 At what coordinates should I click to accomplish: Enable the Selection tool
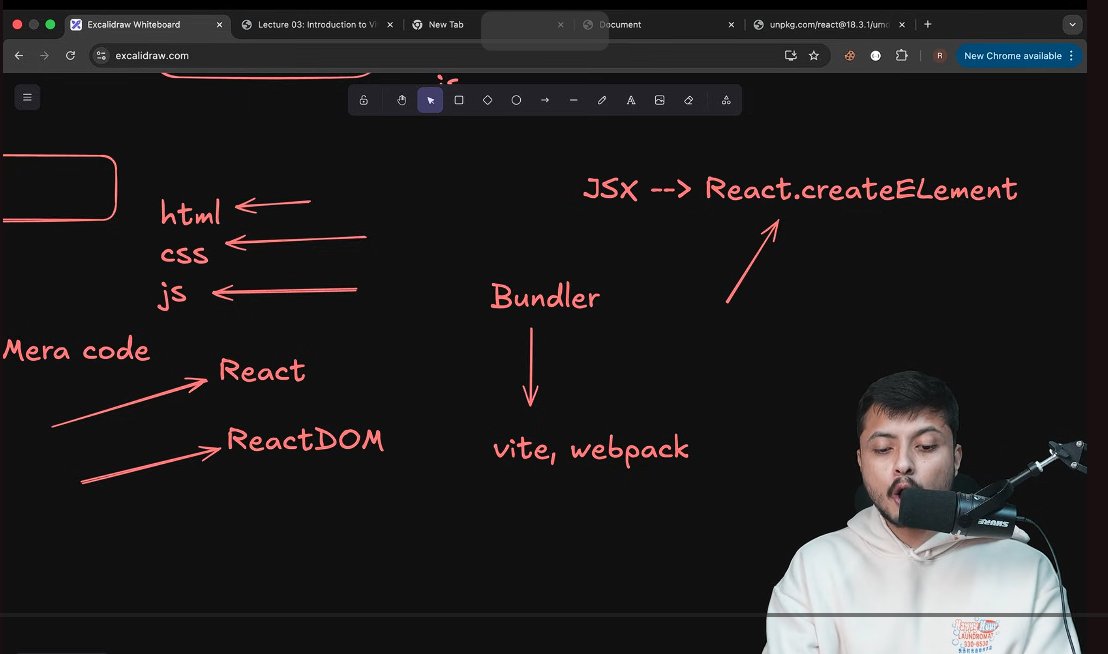[430, 100]
